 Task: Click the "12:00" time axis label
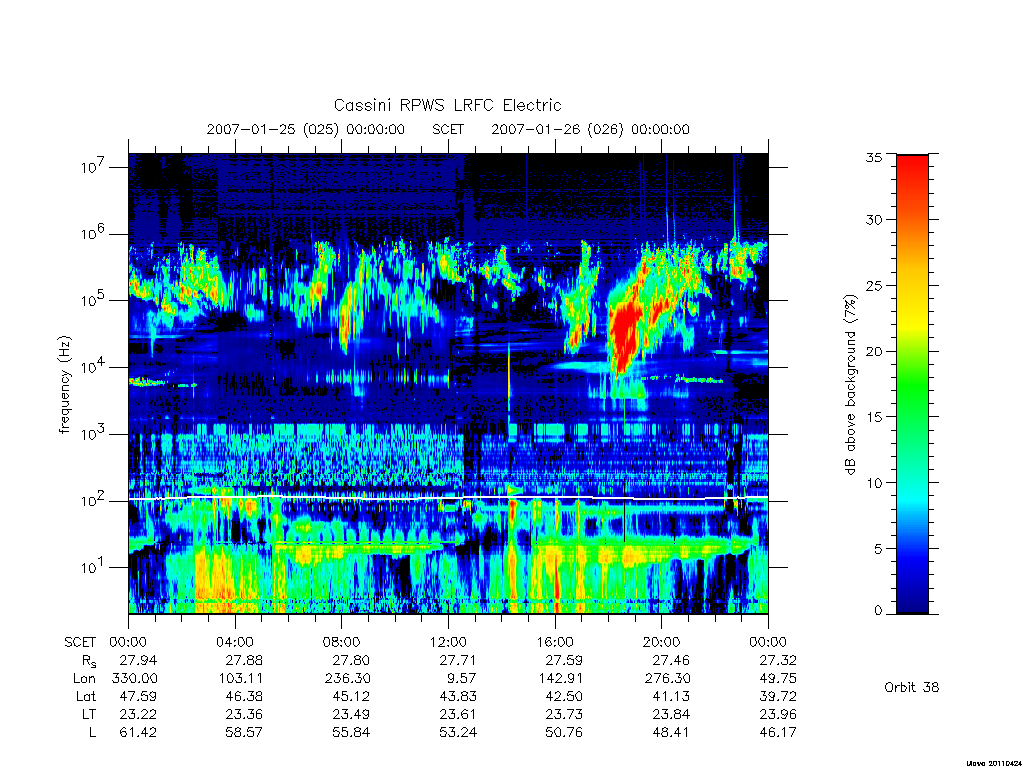pos(448,642)
